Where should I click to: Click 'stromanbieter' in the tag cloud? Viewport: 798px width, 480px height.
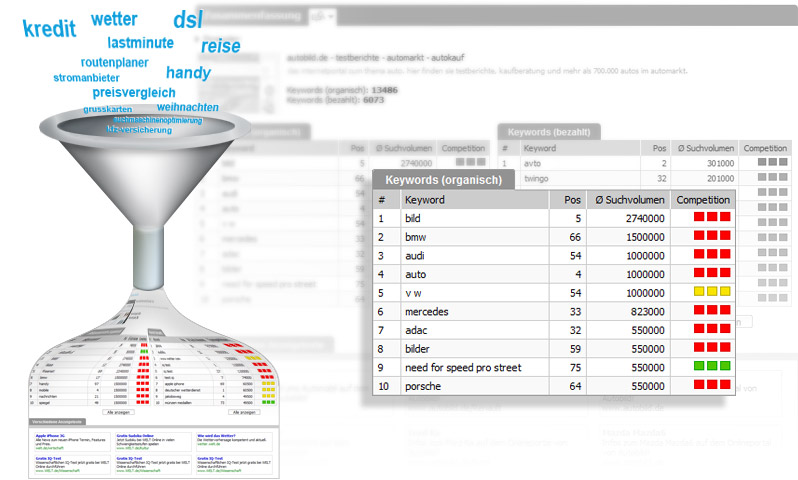point(87,78)
